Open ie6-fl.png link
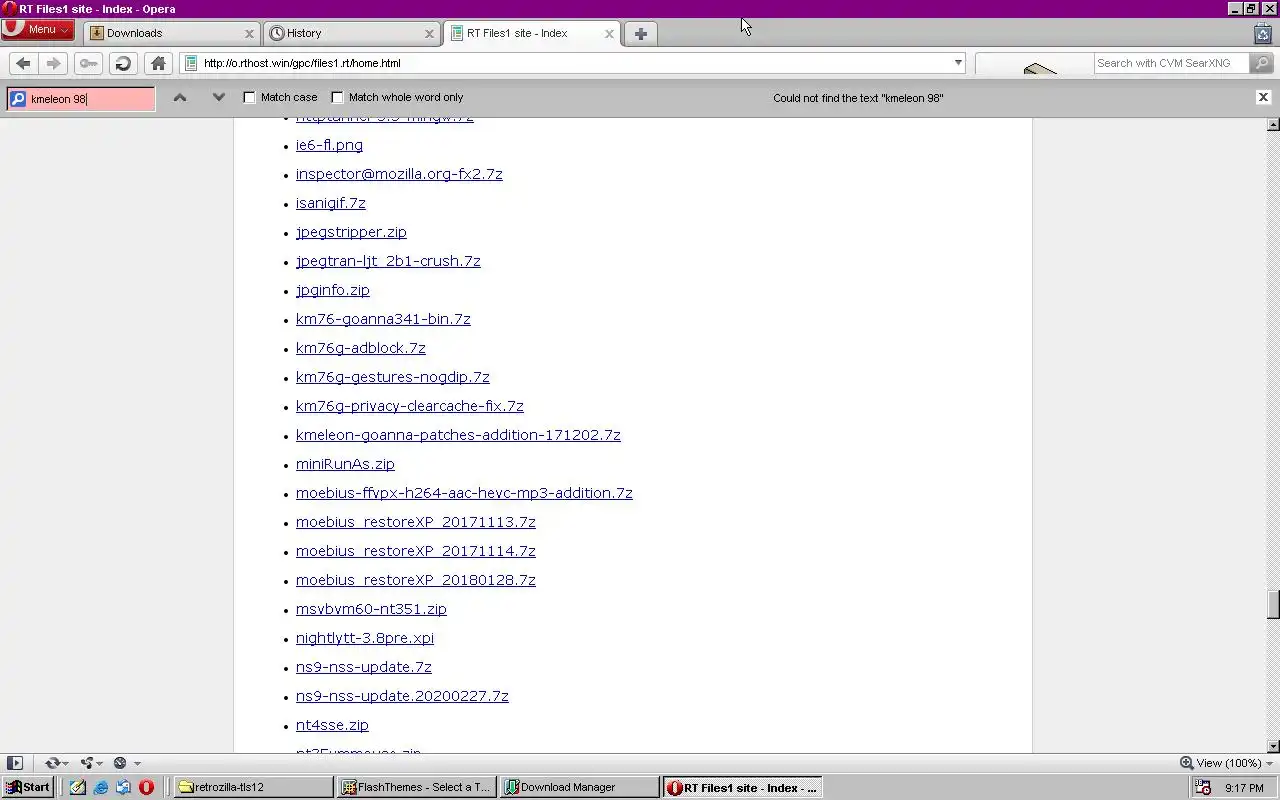Screen dimensions: 1280x800 [x=329, y=145]
